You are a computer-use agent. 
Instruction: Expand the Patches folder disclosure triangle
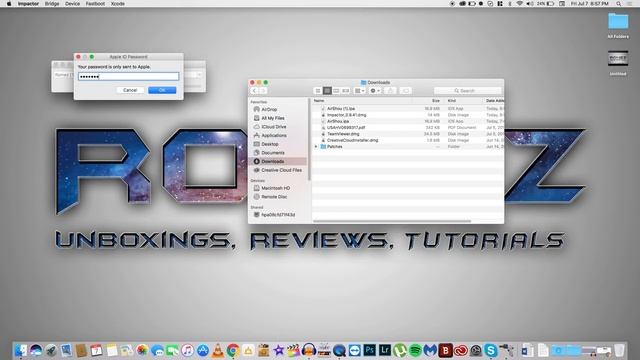[x=316, y=147]
